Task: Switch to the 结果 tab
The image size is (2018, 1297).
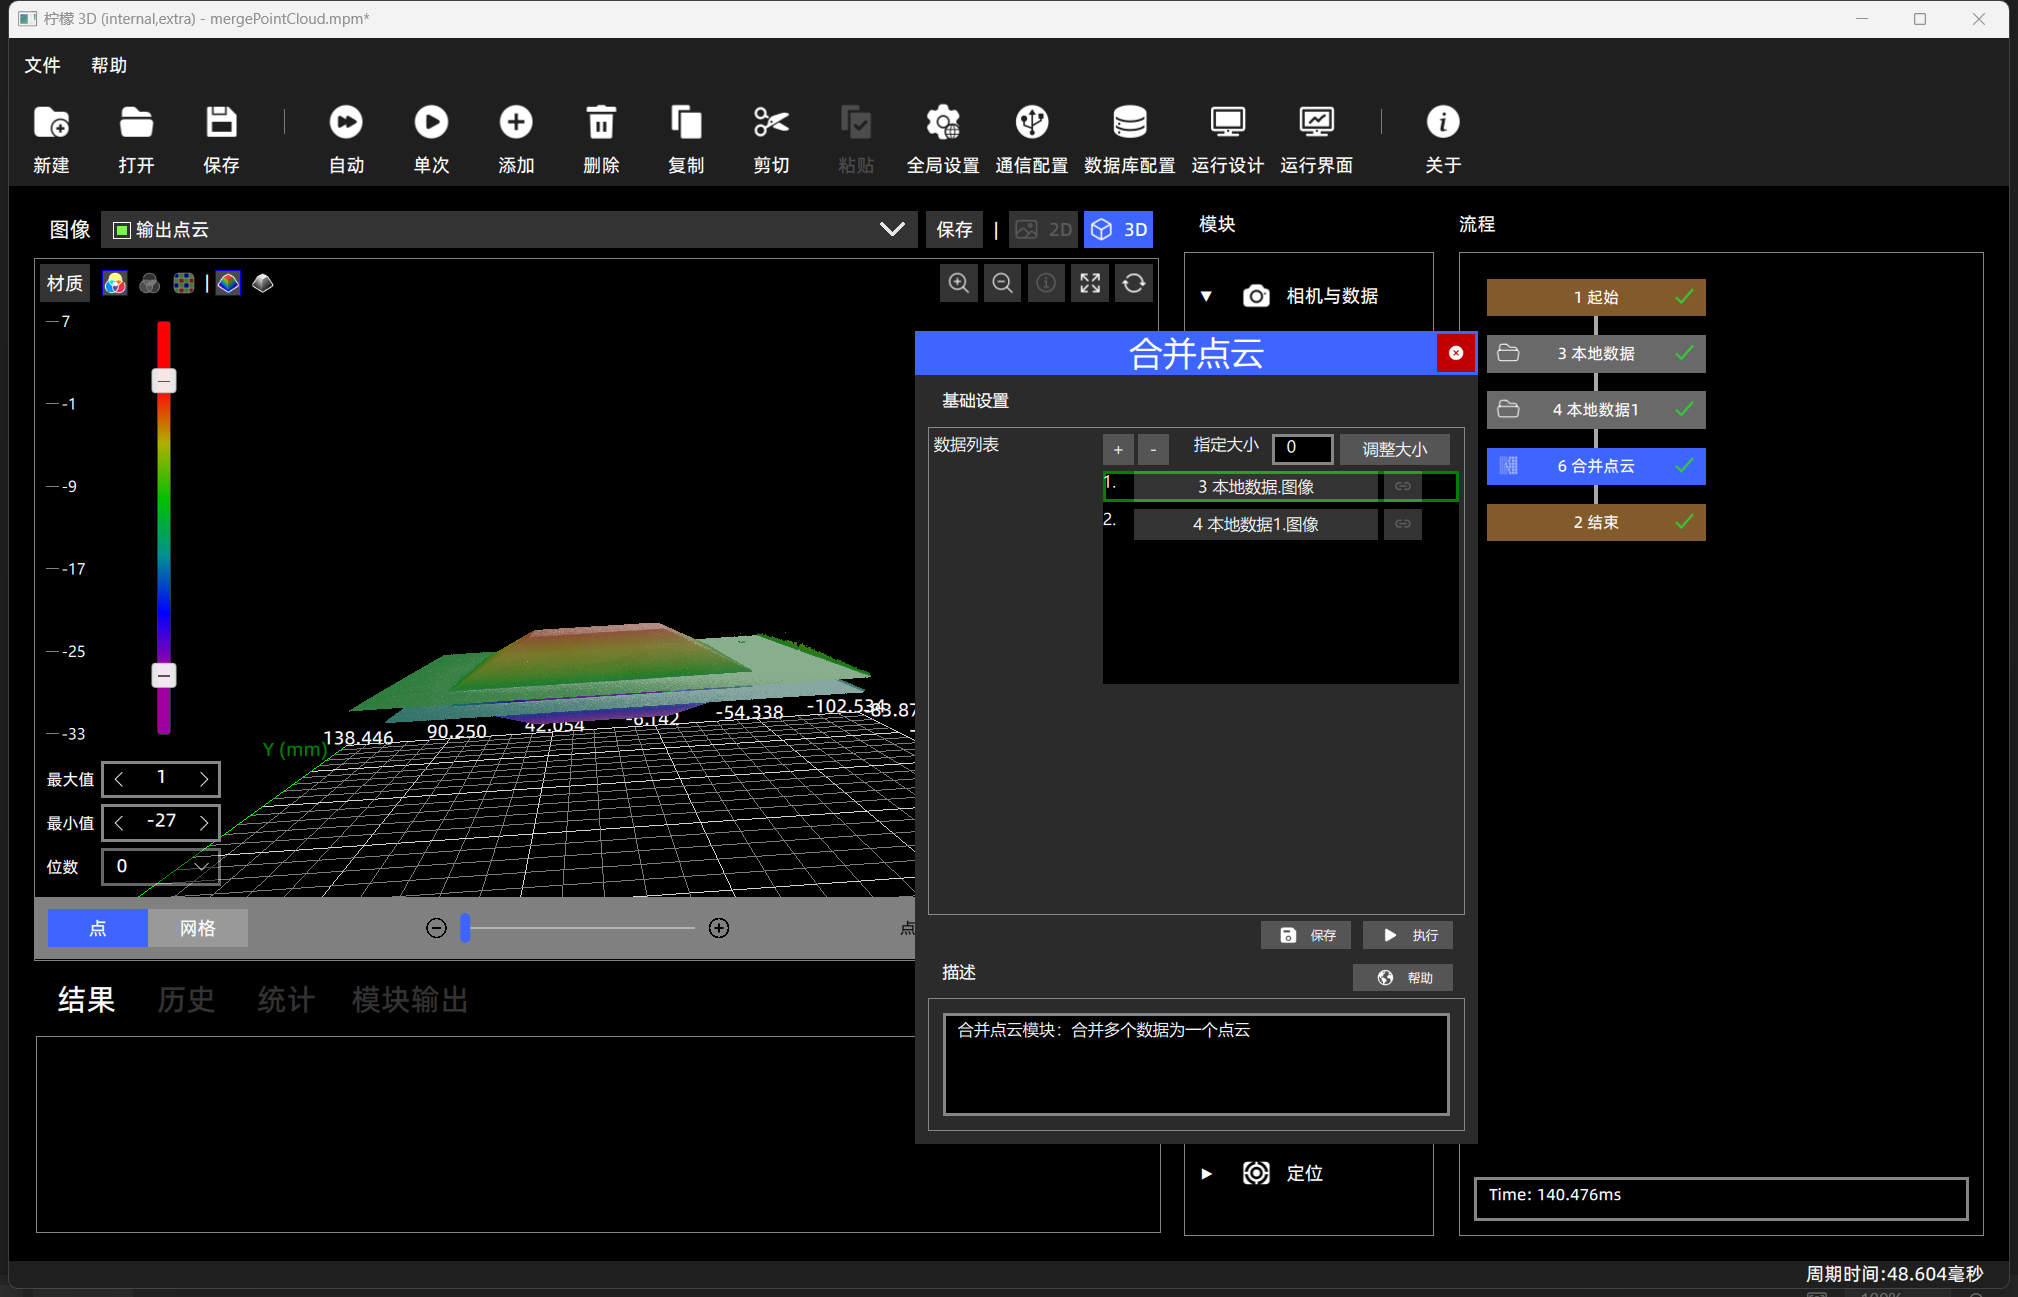Action: coord(86,999)
